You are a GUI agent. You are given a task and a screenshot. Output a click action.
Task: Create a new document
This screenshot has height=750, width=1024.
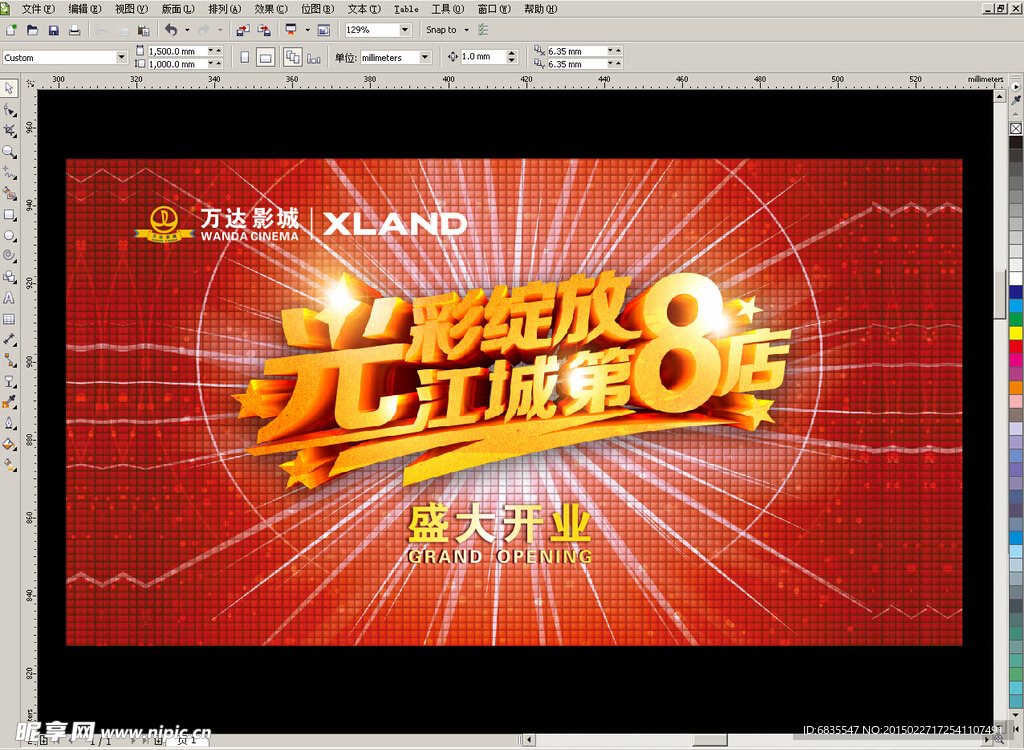coord(11,30)
